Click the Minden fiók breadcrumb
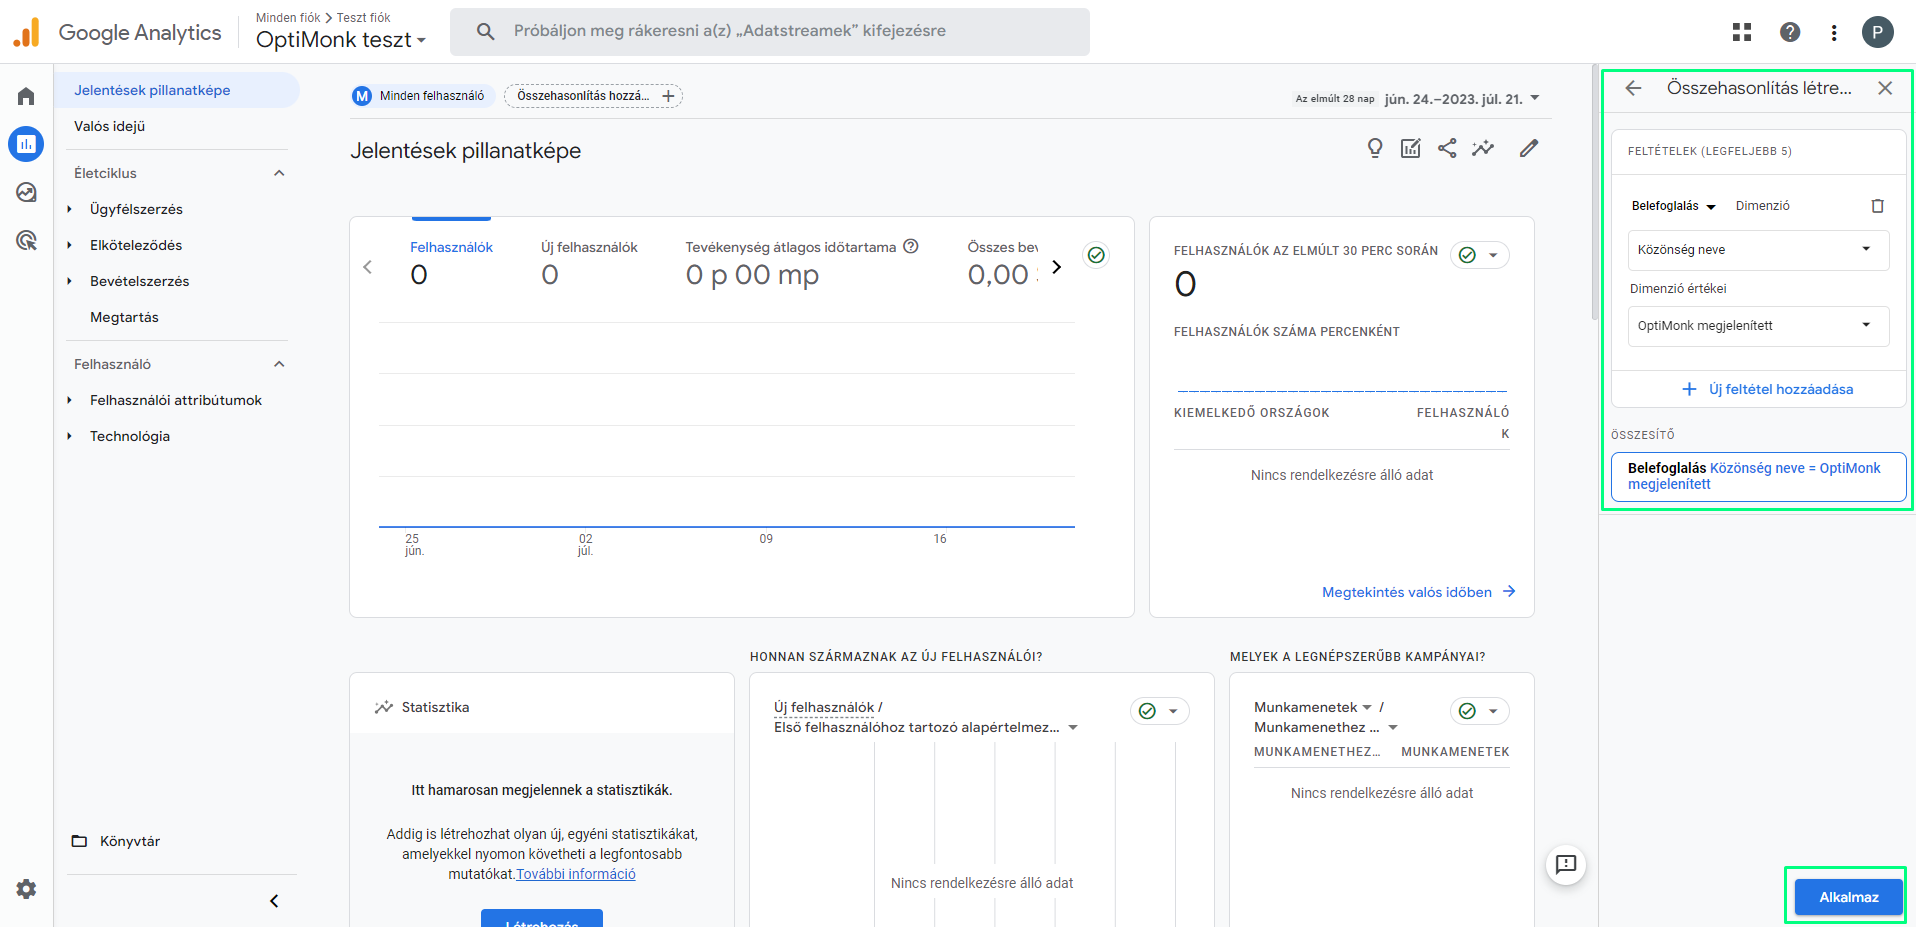 (288, 18)
